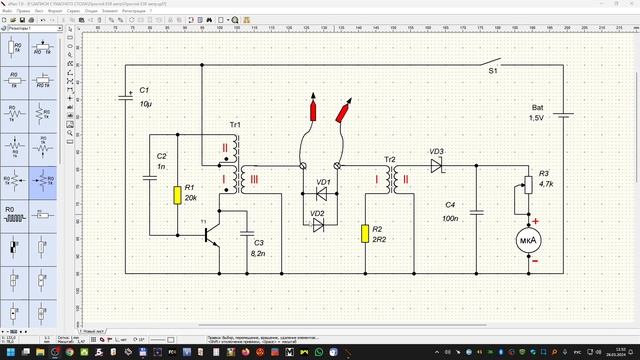640x360 pixels.
Task: Create a new document with the toolbar icon
Action: (4, 20)
